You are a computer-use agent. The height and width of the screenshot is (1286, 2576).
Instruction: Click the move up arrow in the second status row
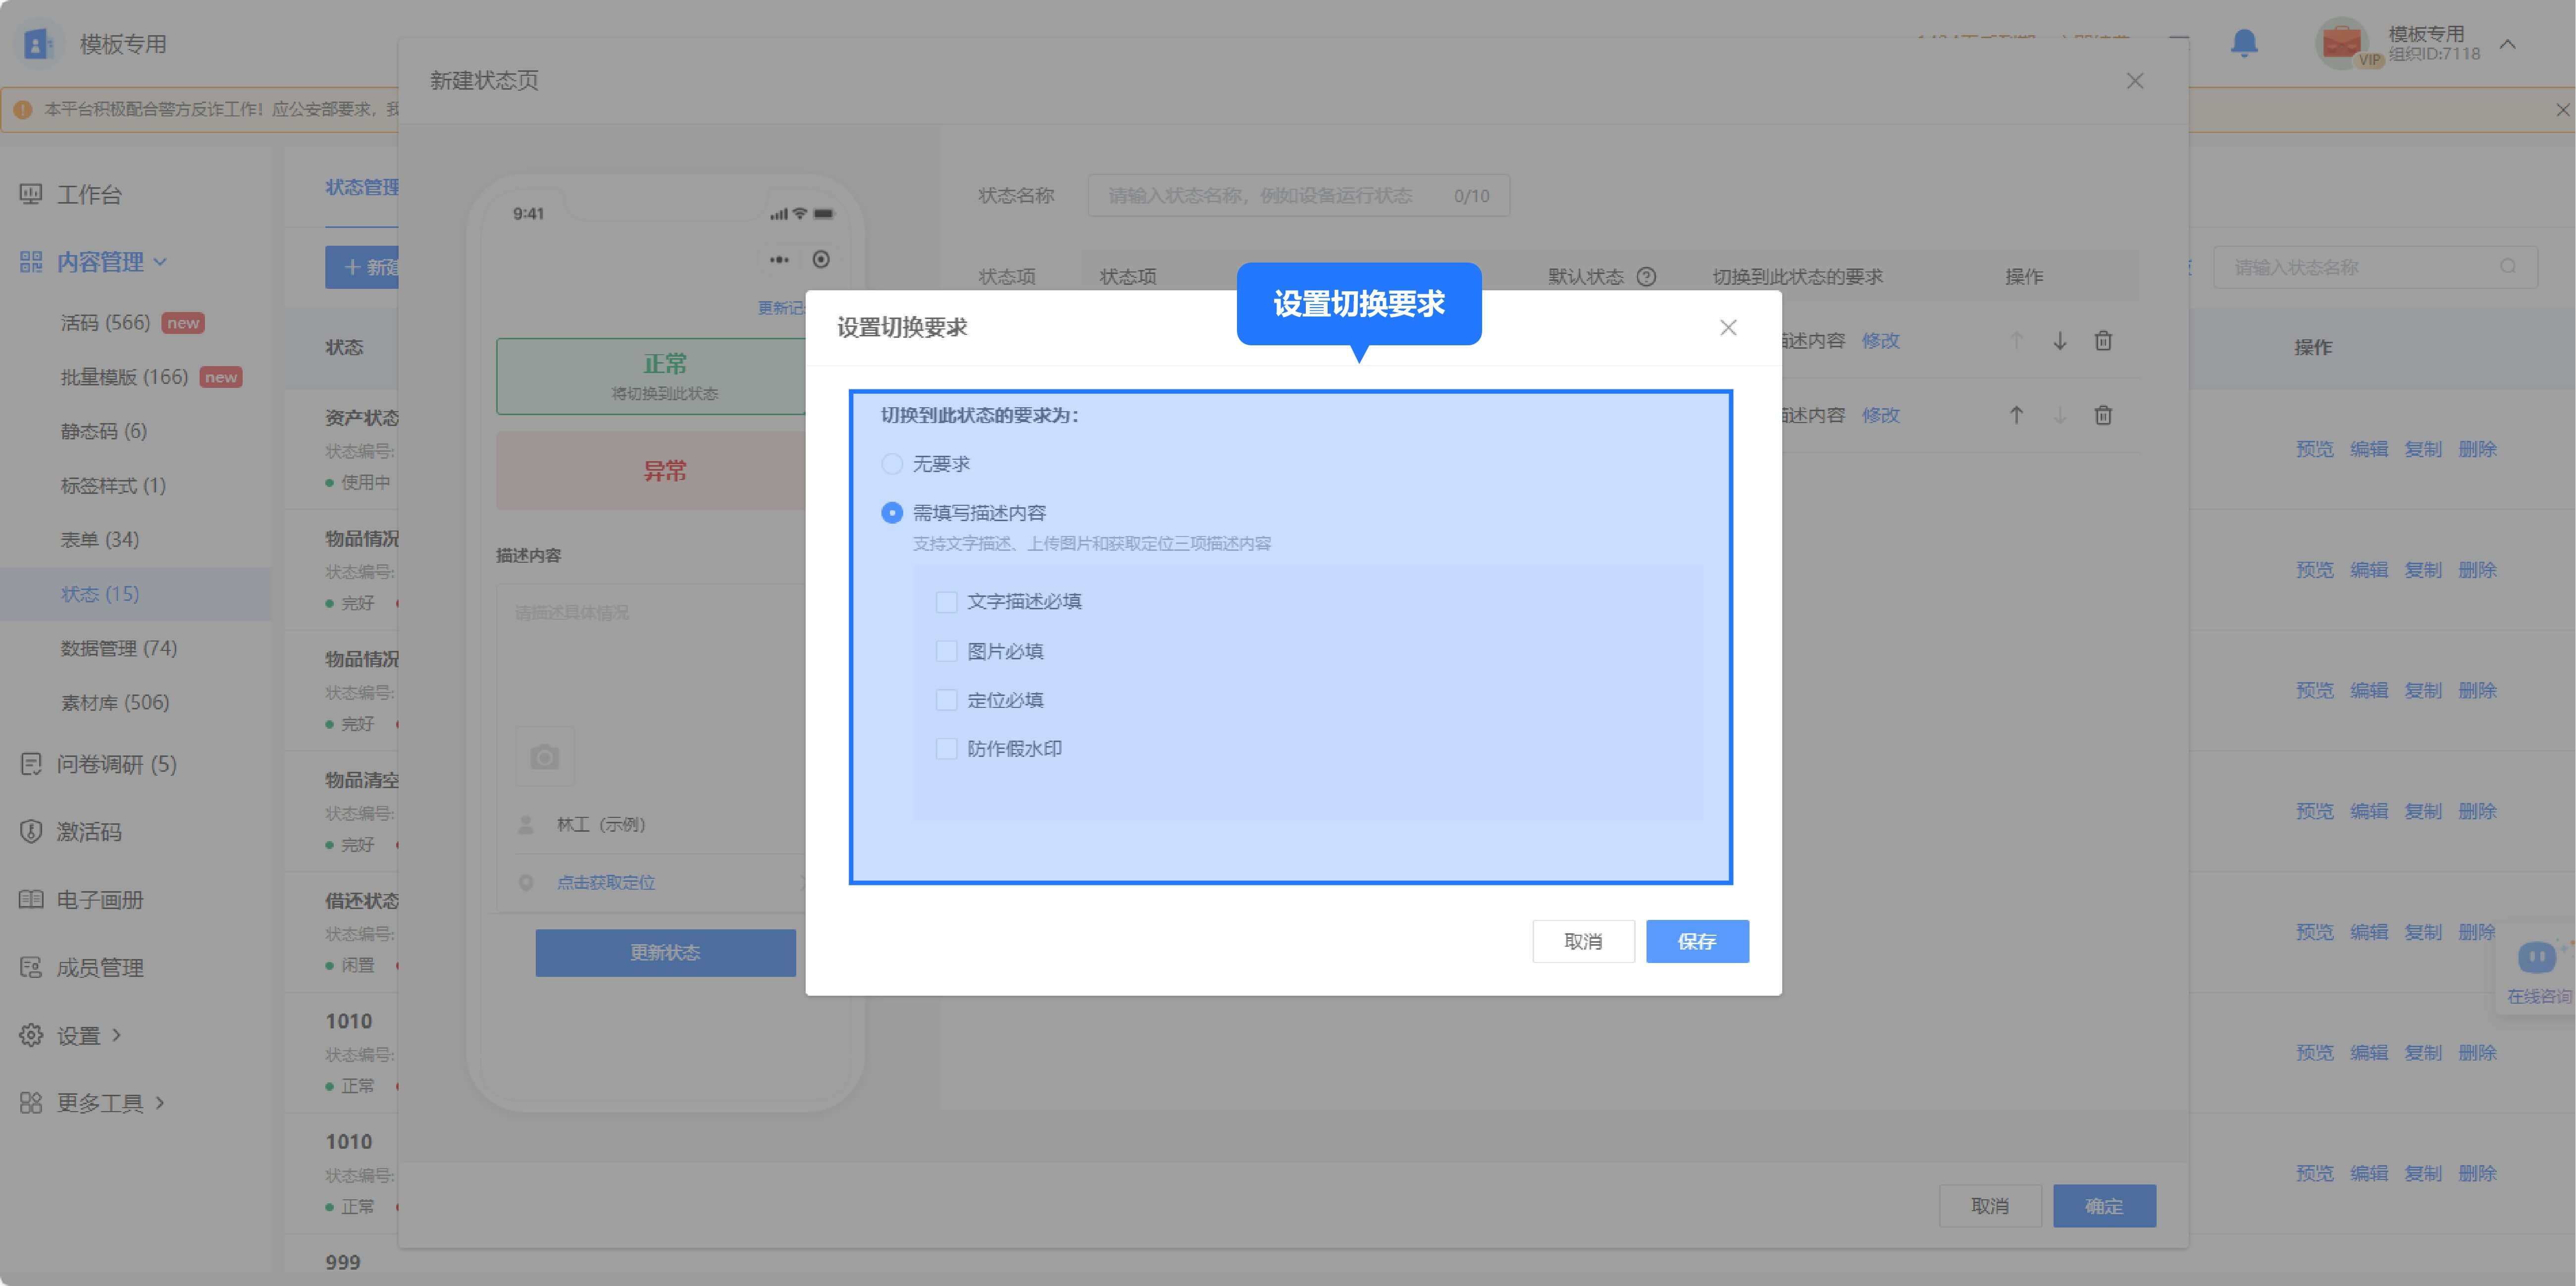[2016, 415]
